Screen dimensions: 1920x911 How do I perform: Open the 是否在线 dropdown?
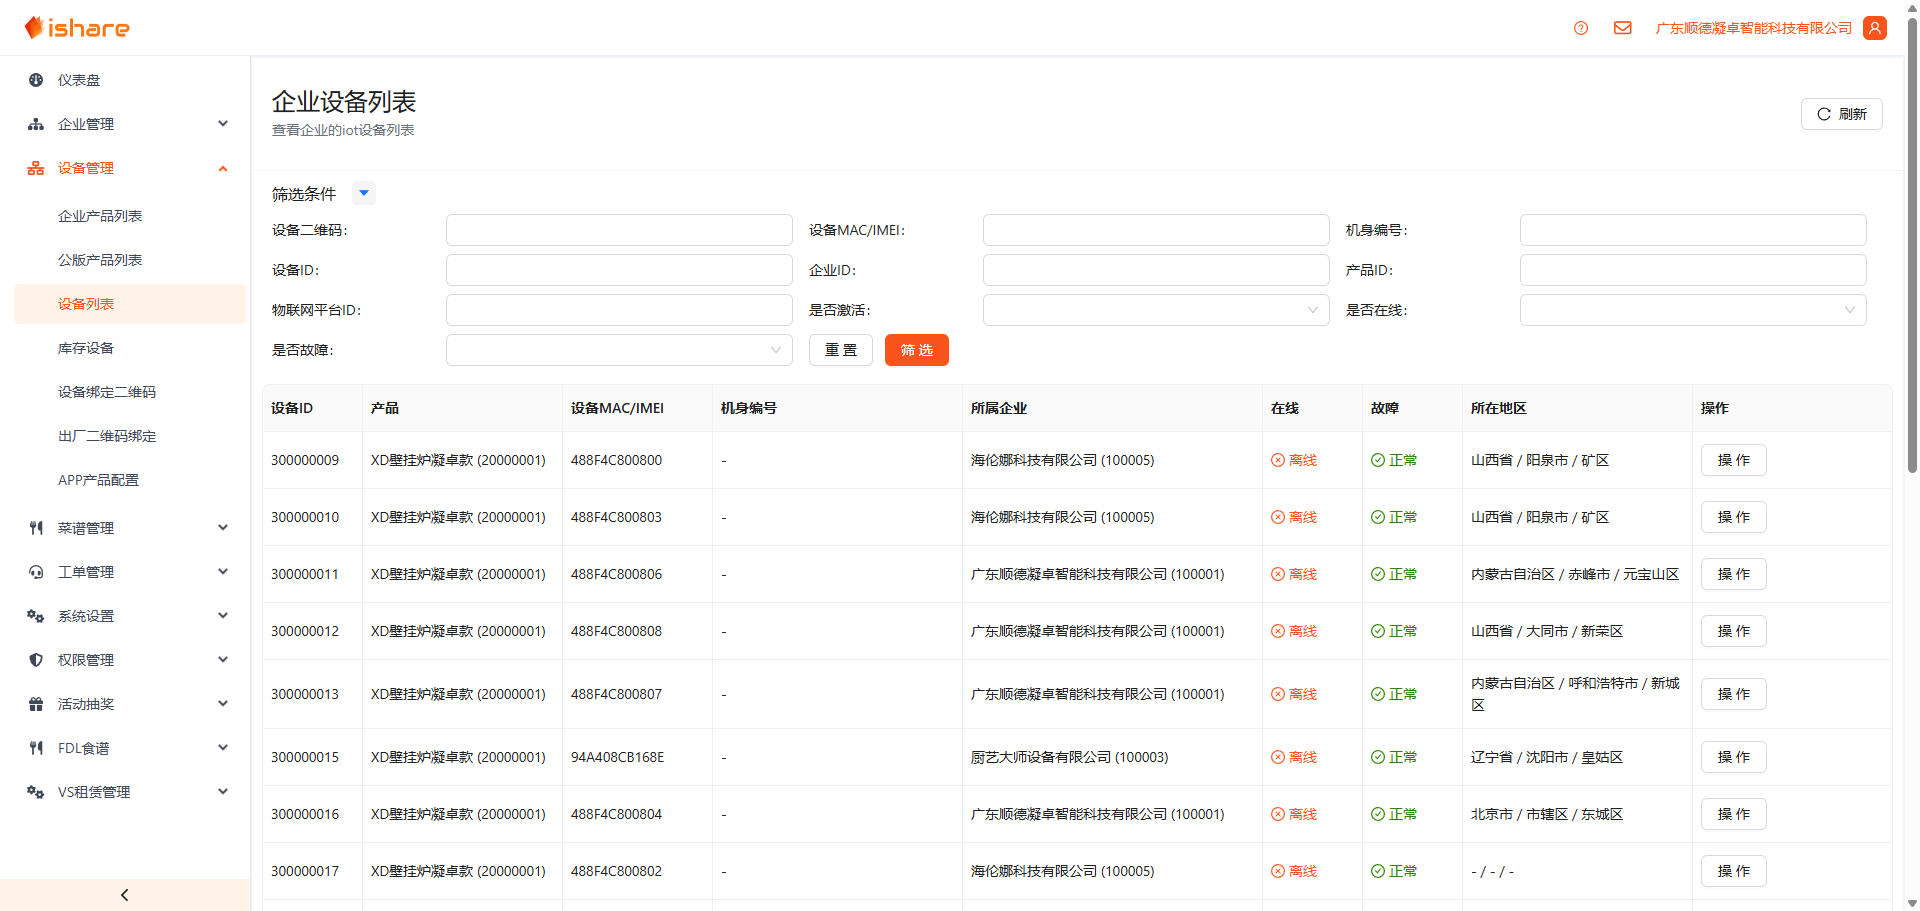(x=1692, y=310)
